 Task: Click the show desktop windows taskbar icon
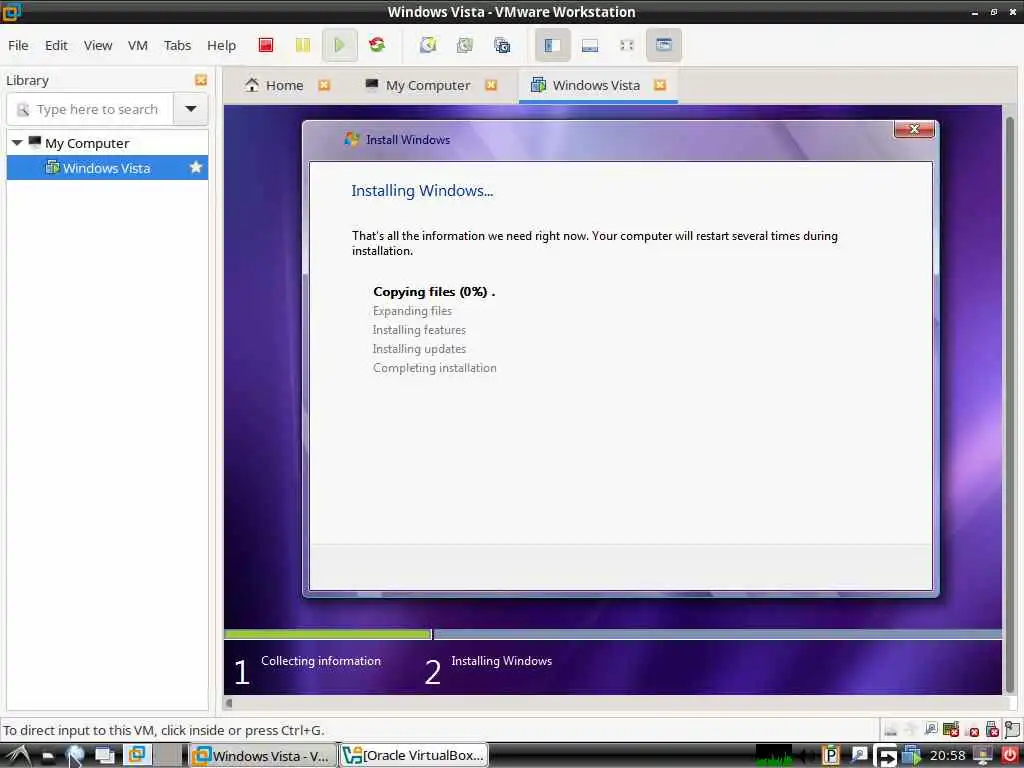click(x=105, y=756)
